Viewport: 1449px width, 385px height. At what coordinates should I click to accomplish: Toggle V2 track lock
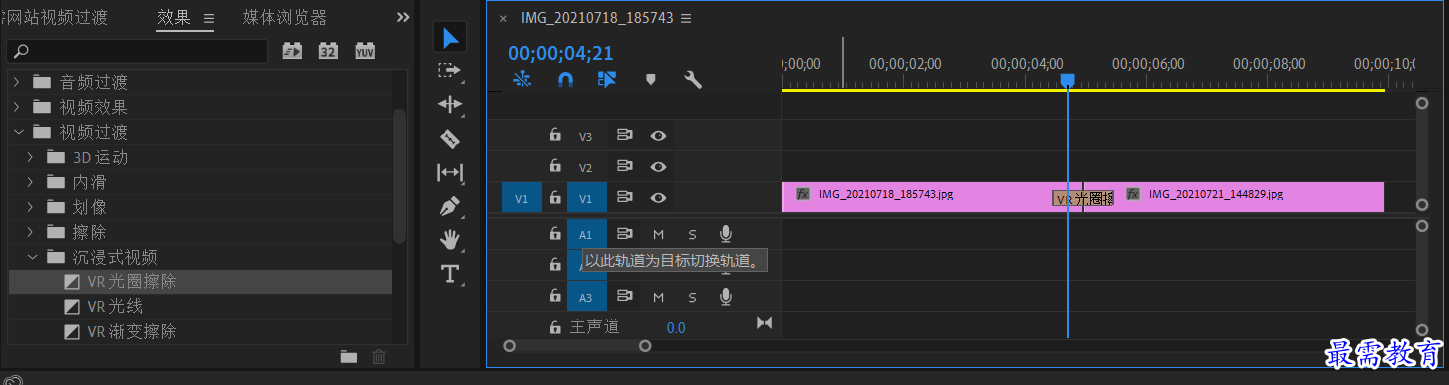pos(555,166)
